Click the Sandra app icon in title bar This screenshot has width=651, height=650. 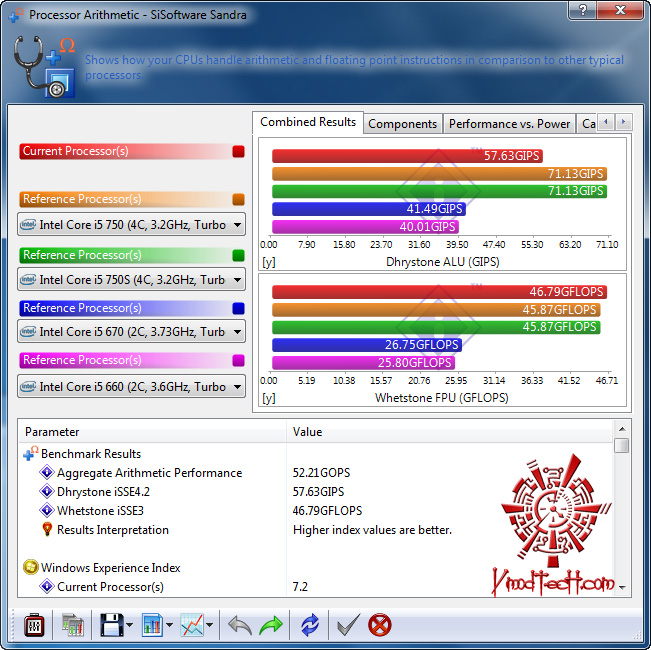(x=16, y=15)
